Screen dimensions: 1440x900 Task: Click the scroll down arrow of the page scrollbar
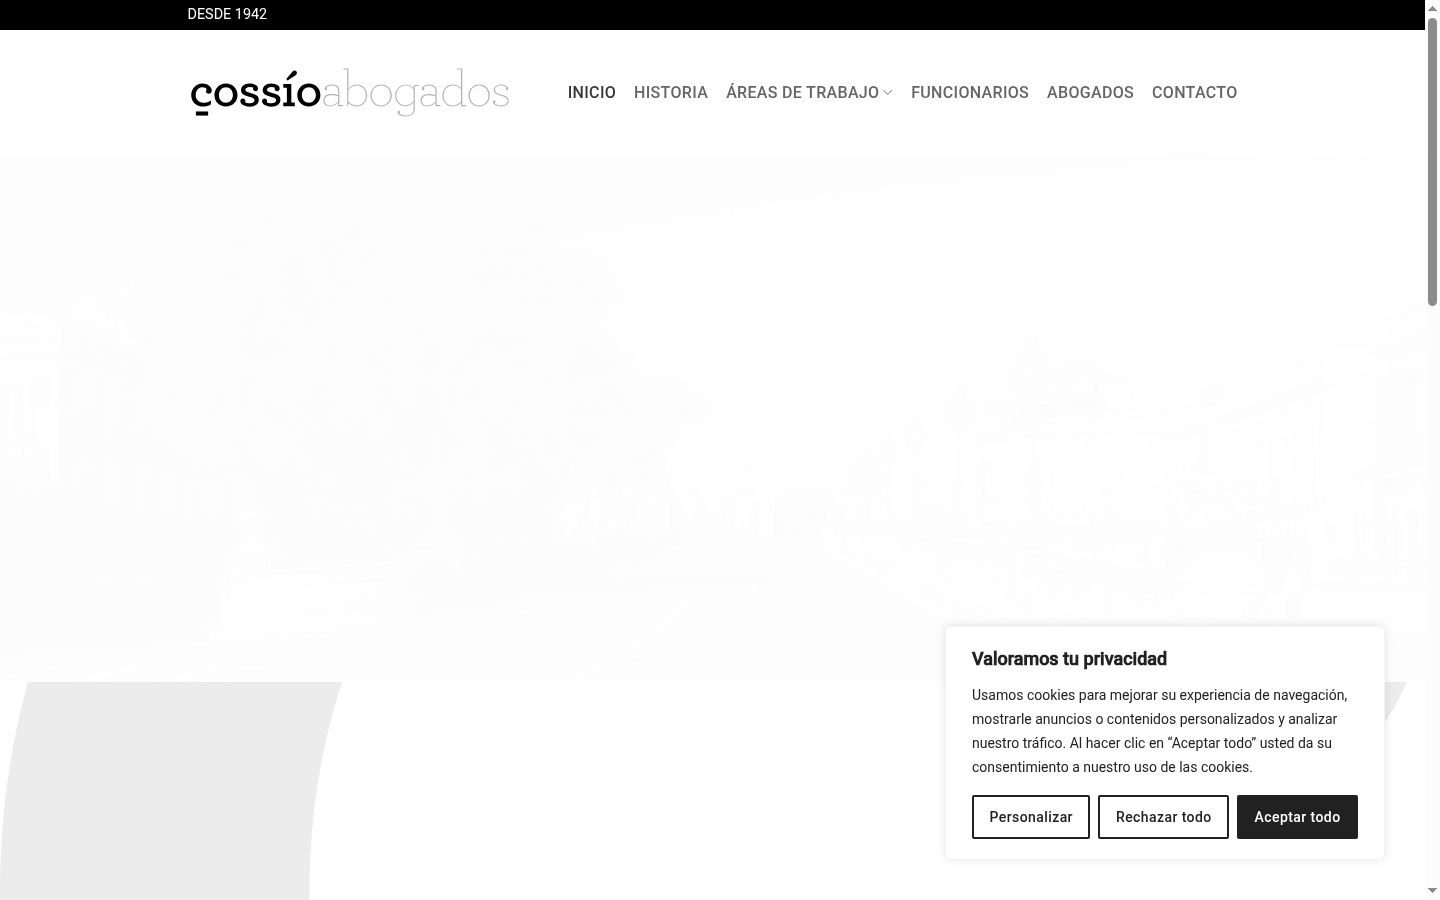pos(1432,891)
